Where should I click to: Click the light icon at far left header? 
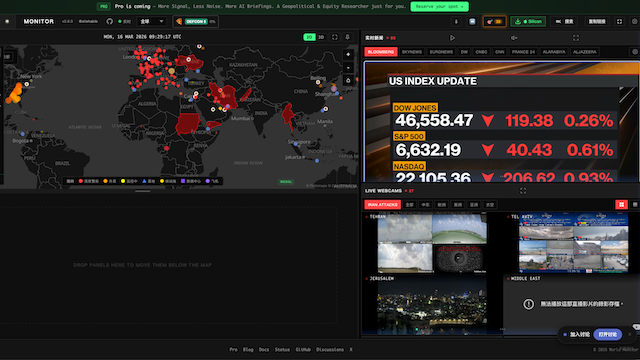tap(7, 21)
